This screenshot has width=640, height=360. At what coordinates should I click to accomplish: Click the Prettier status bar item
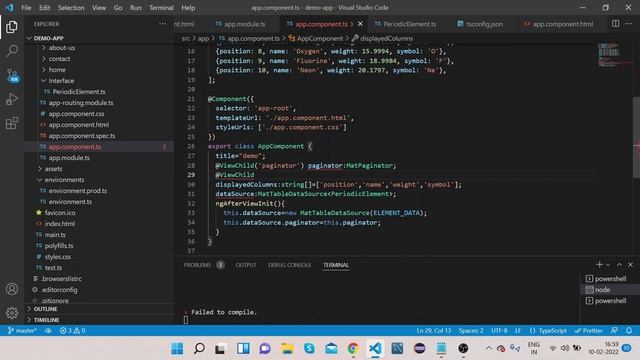588,330
